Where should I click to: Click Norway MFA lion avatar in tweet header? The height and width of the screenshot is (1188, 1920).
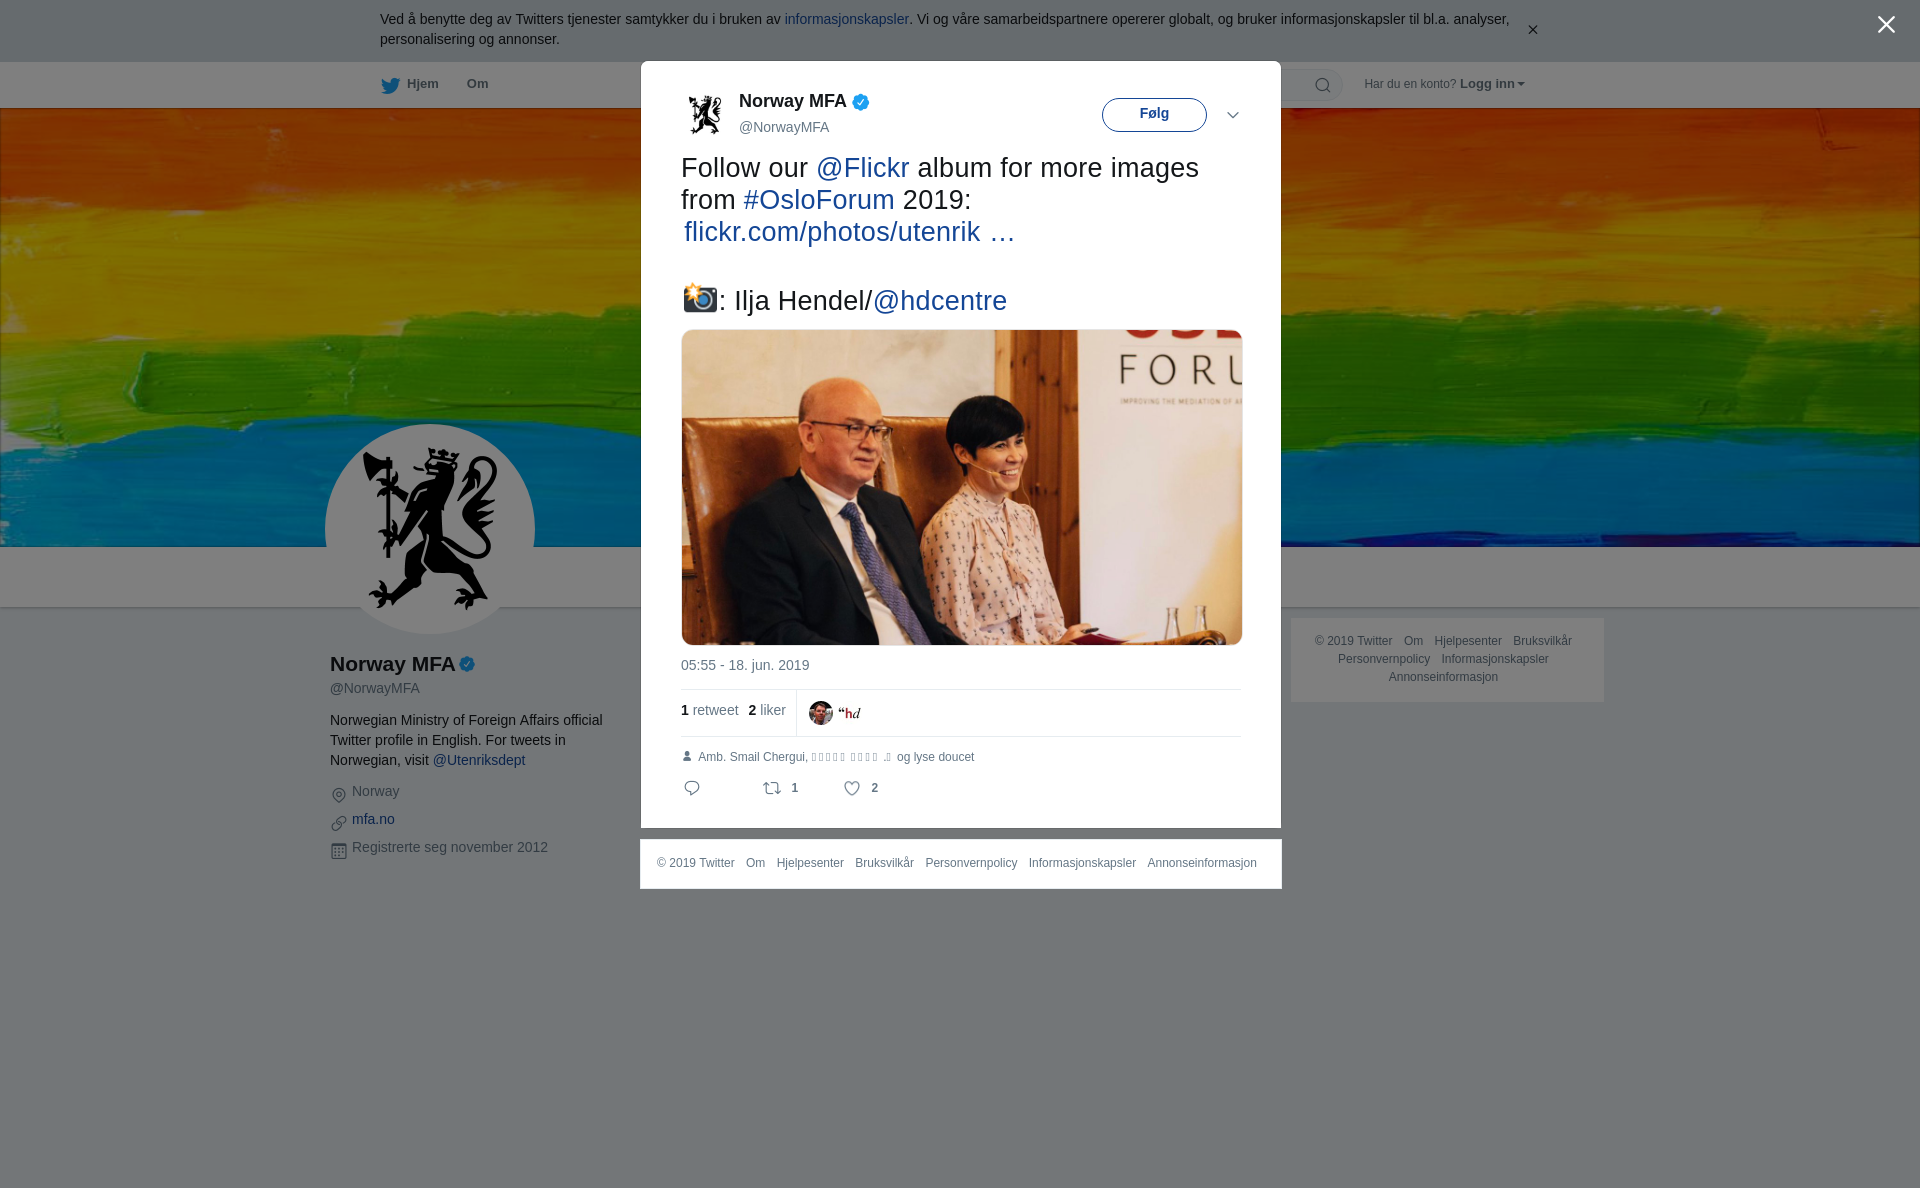point(705,114)
